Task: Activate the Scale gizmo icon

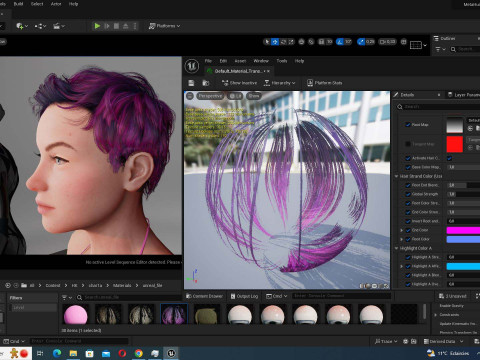Action: click(291, 42)
